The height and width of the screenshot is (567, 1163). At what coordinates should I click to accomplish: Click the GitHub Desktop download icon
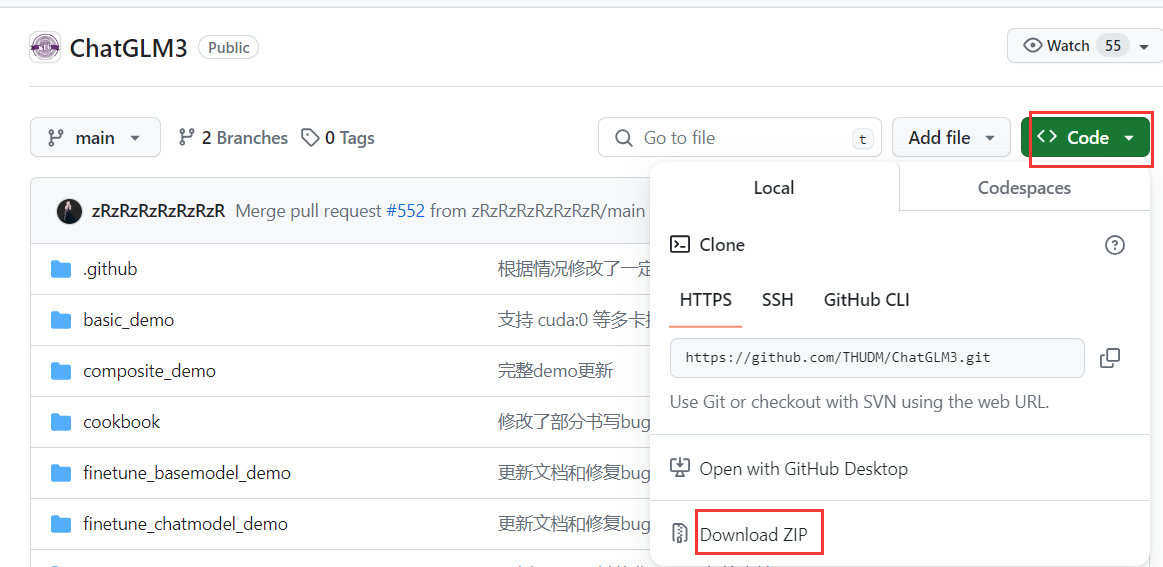tap(679, 468)
